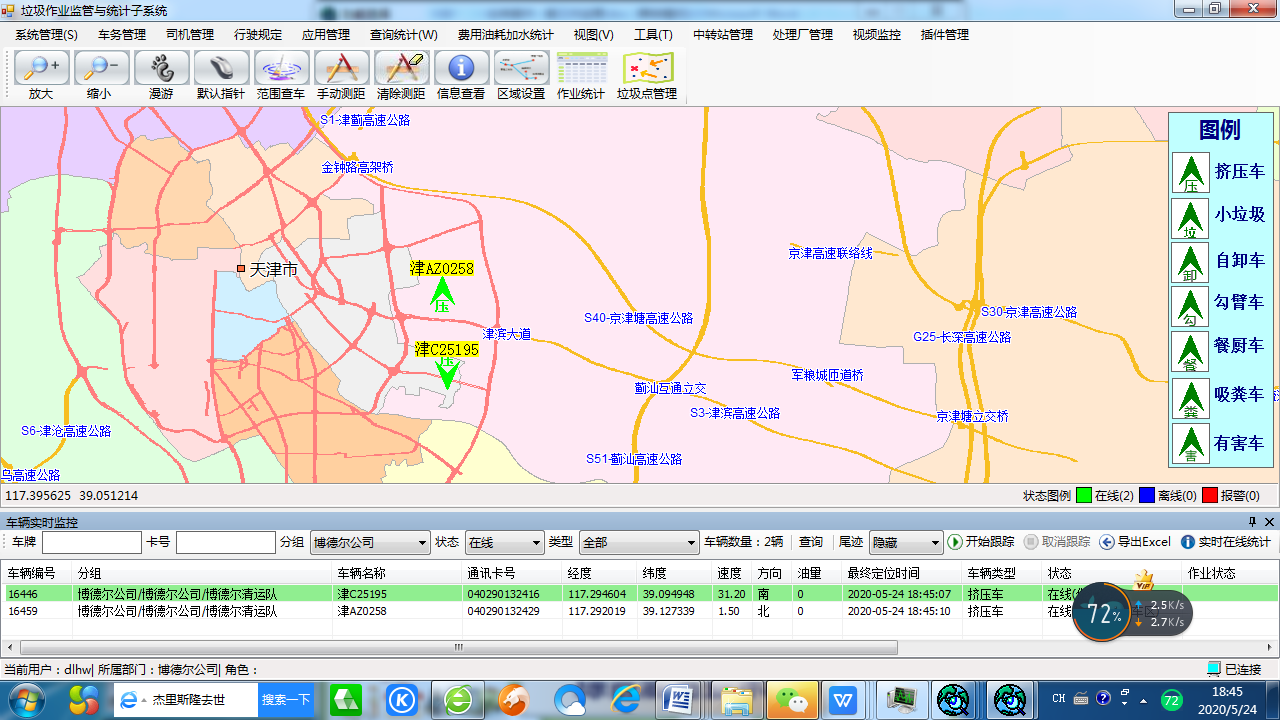
Task: Click 导出Excel export button
Action: [1135, 542]
